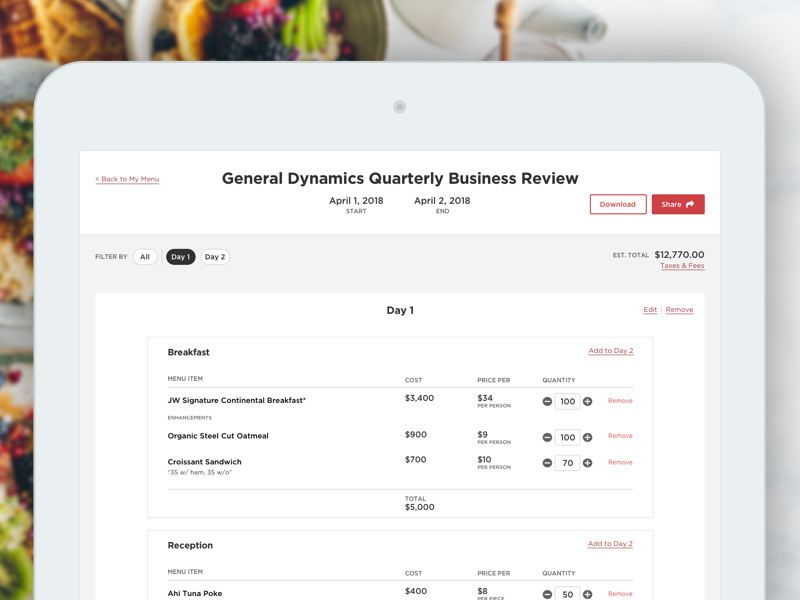Click the event title General Dynamics Quarterly Business Review
The width and height of the screenshot is (800, 600).
point(400,179)
